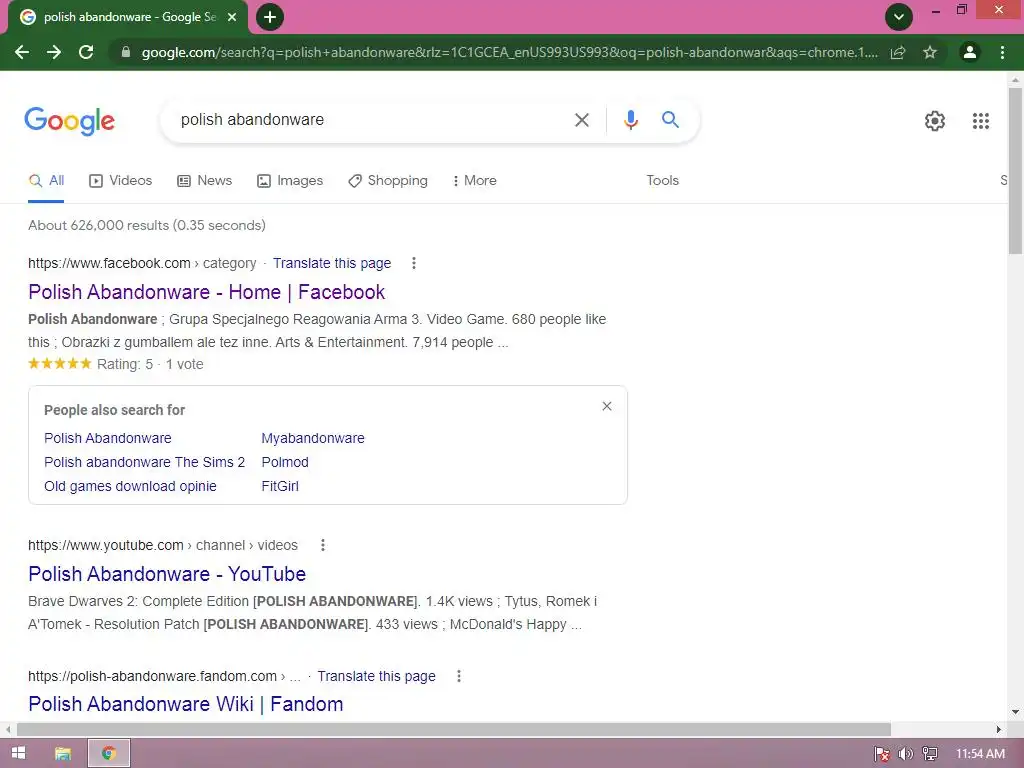Open File Explorer from the taskbar

pos(63,754)
